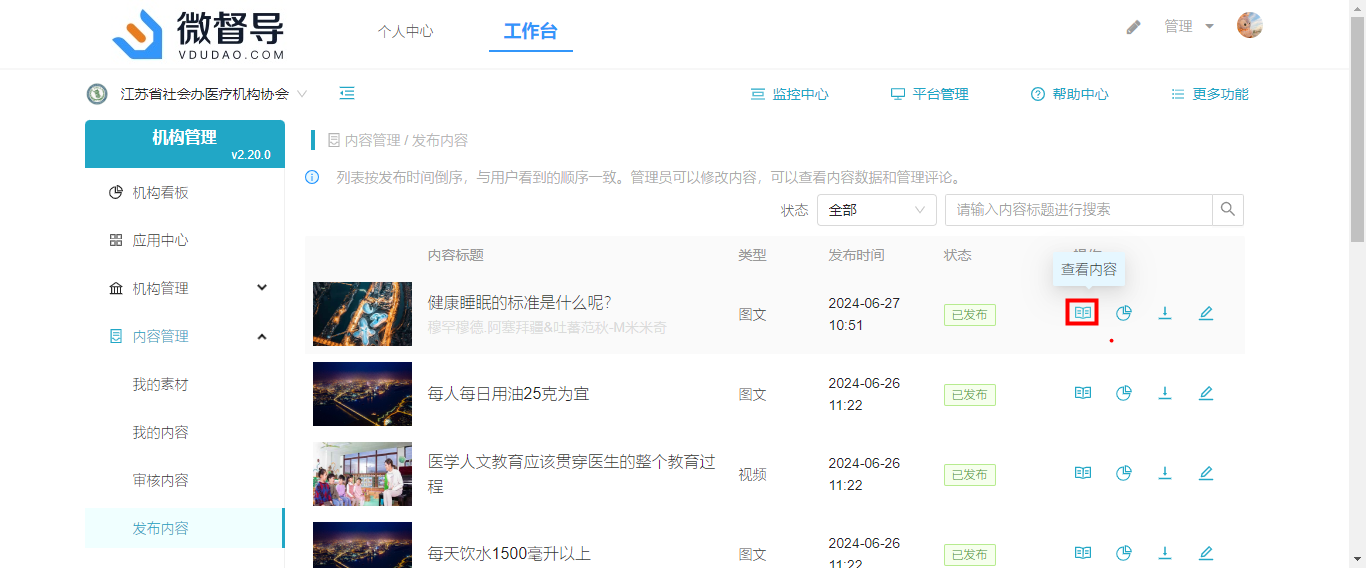Collapse sidebar using the menu fold icon
The width and height of the screenshot is (1366, 568).
[x=347, y=94]
